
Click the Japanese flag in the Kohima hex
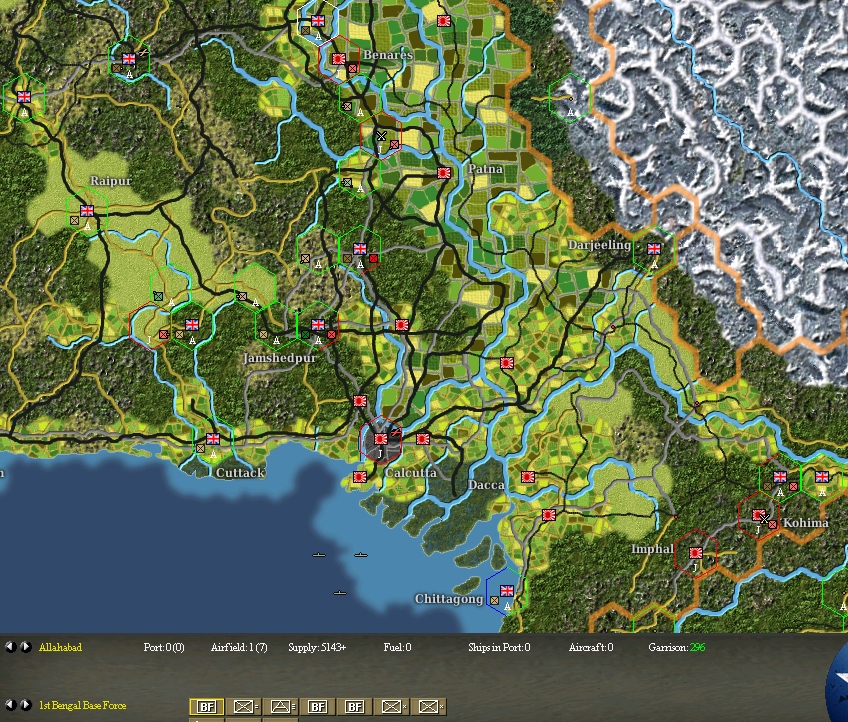tap(759, 514)
